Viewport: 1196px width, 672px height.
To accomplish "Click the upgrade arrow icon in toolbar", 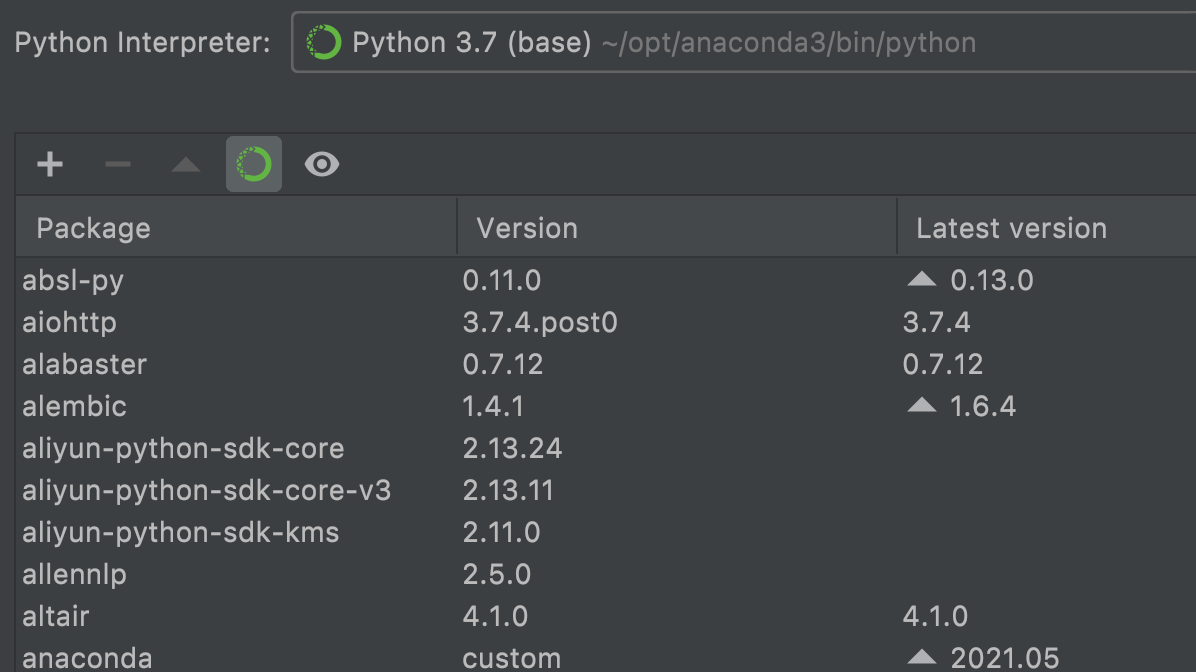I will tap(186, 165).
